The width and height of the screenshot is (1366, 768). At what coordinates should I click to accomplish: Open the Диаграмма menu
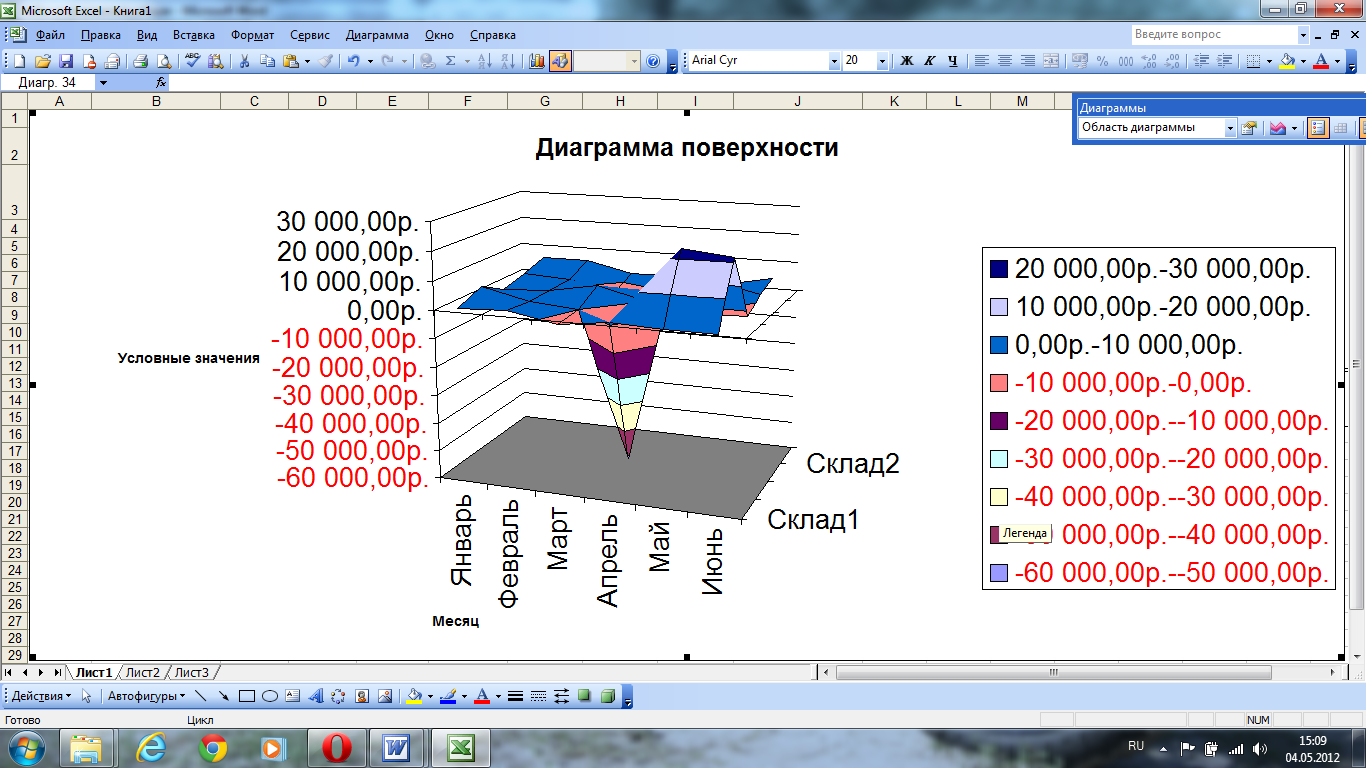click(377, 34)
